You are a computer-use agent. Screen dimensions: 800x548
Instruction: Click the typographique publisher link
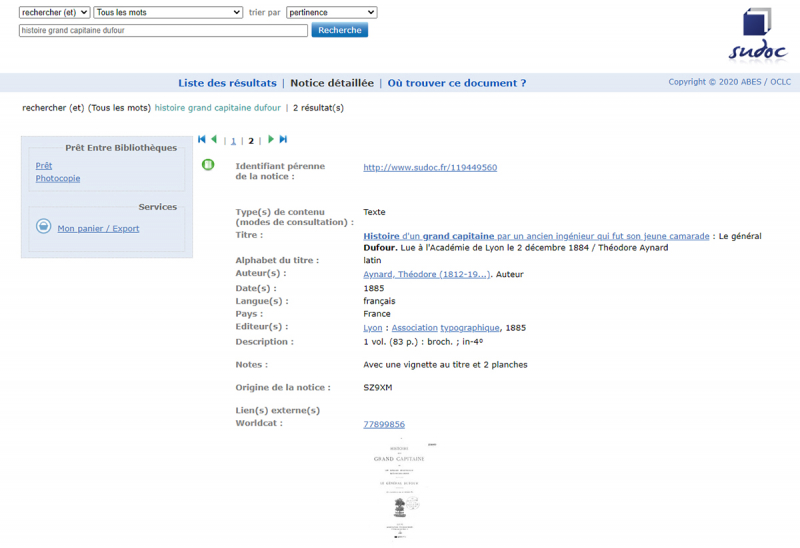pos(470,328)
